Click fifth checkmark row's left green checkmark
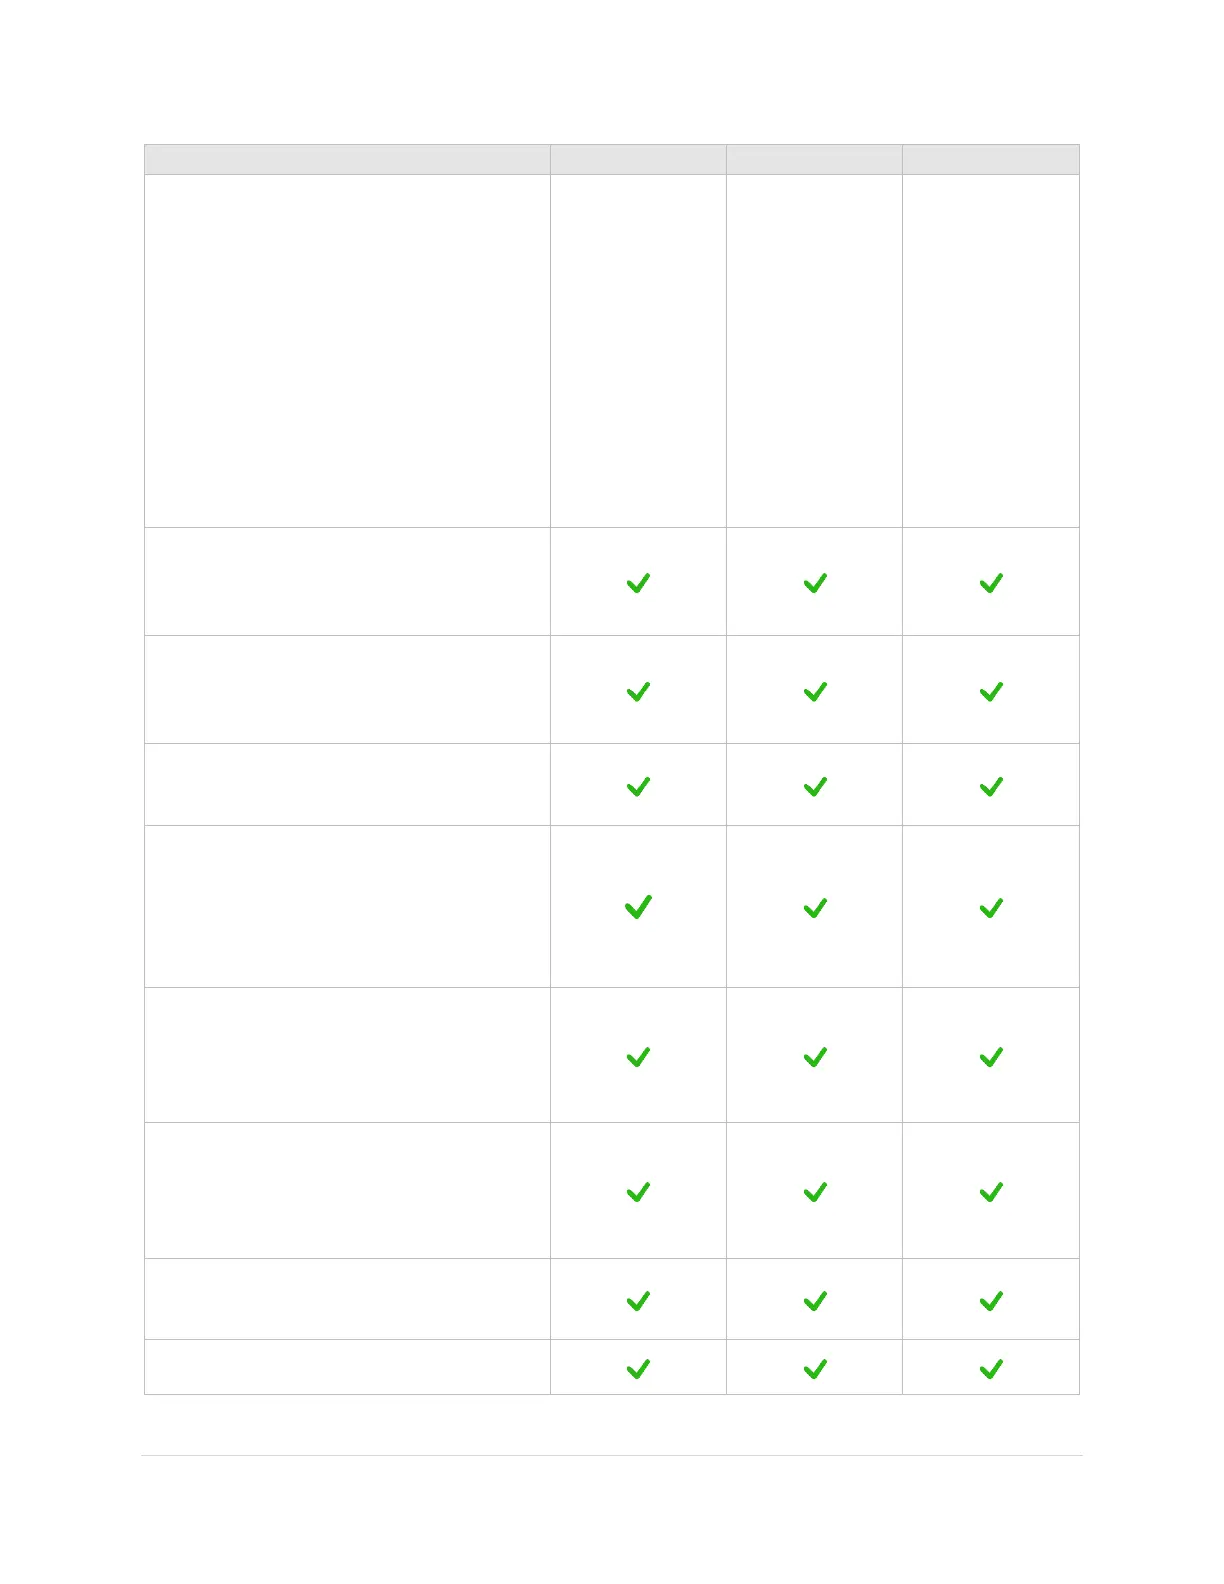This screenshot has height=1584, width=1224. (638, 1057)
